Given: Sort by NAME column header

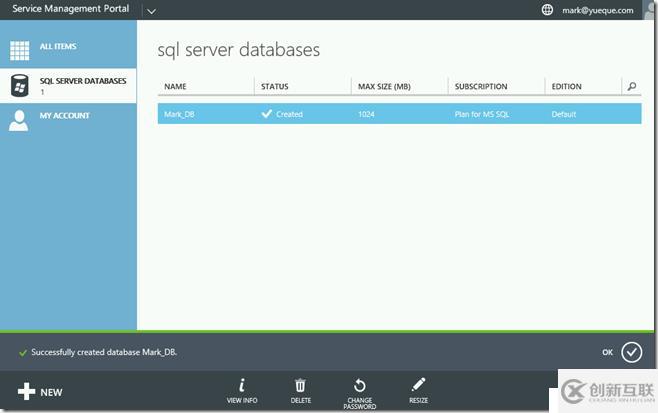Looking at the screenshot, I should click(175, 86).
